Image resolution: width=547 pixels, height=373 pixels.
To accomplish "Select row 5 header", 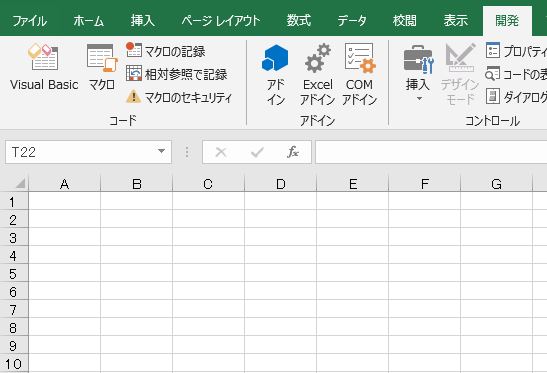I will 13,274.
